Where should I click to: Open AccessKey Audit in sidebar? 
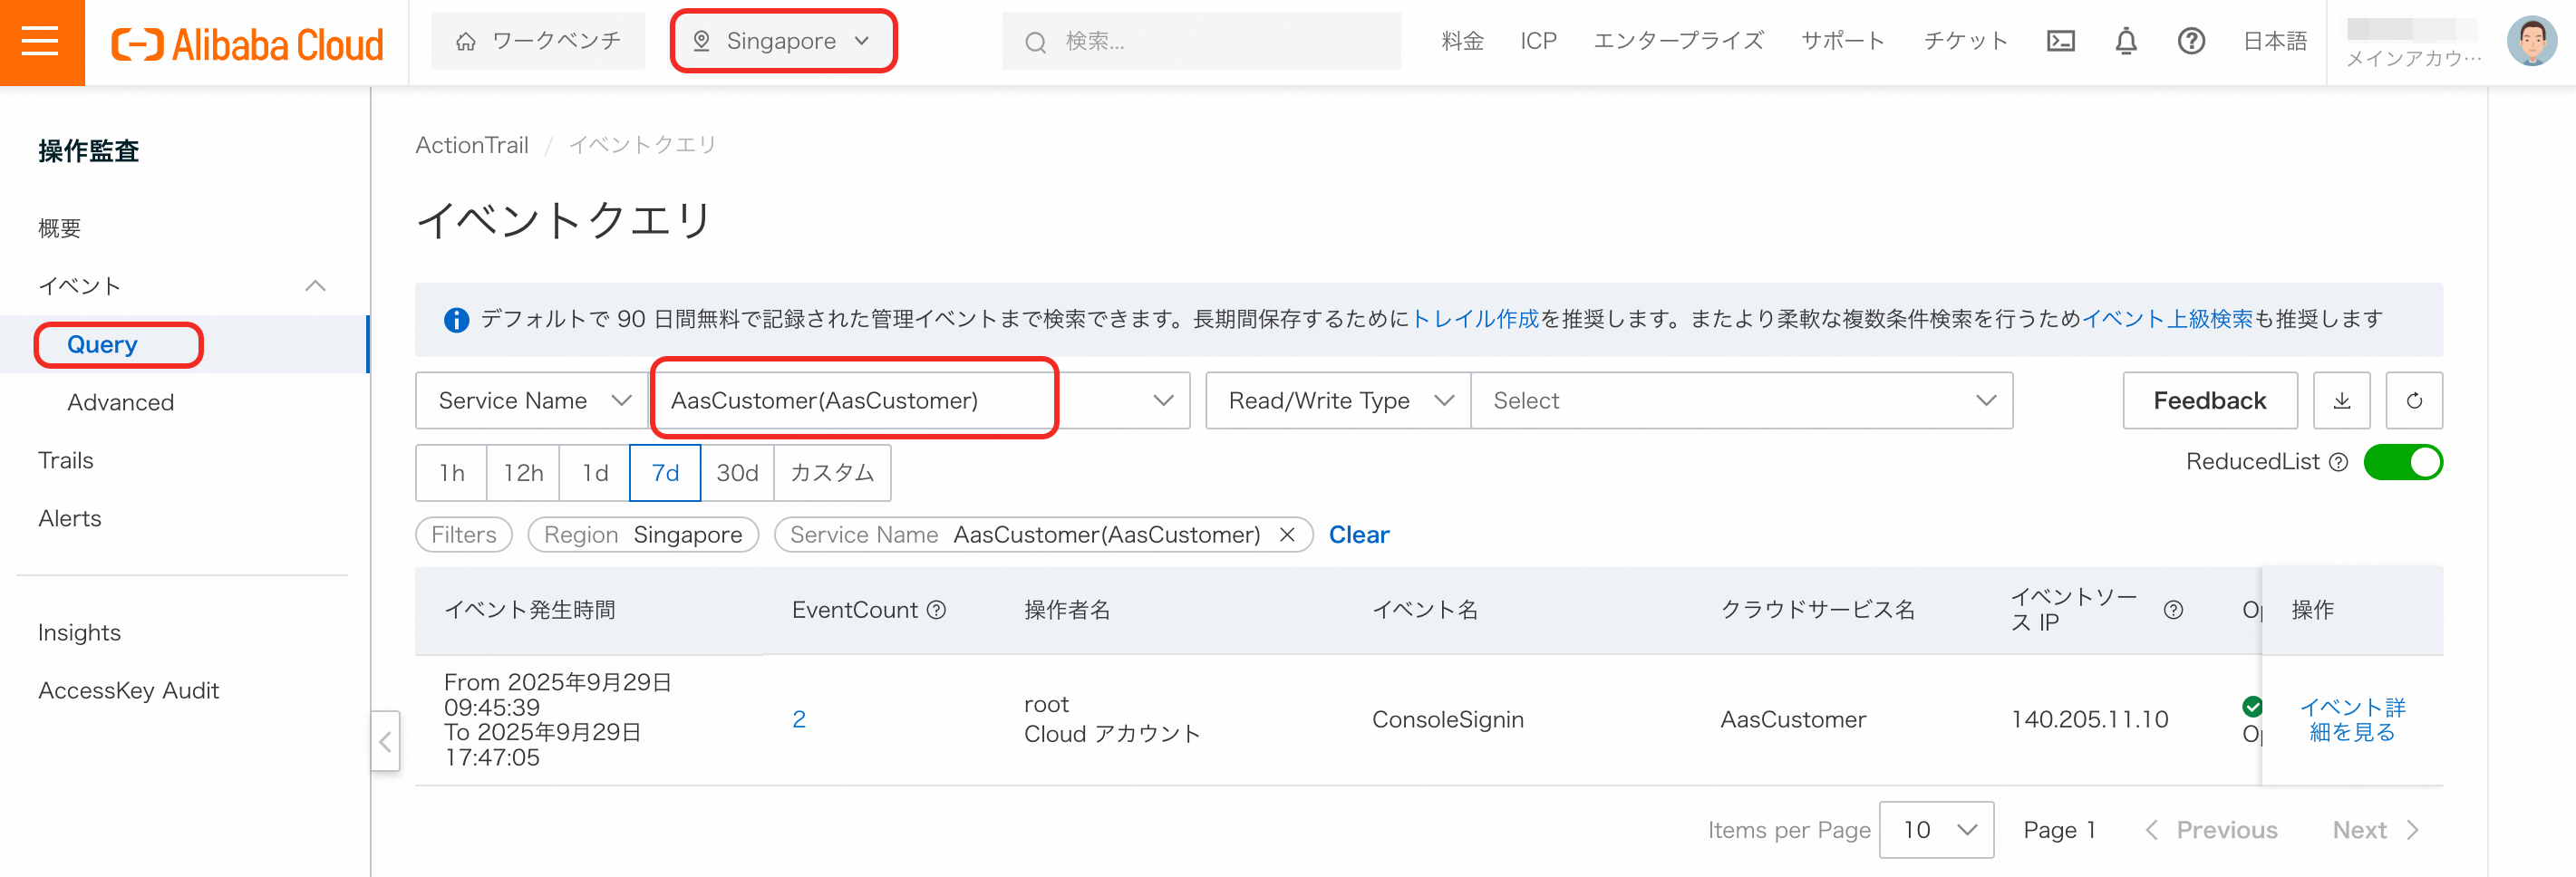click(128, 691)
